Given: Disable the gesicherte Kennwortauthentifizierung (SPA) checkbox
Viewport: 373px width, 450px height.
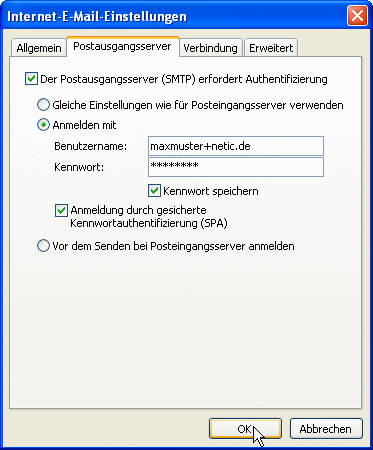Looking at the screenshot, I should [x=61, y=211].
